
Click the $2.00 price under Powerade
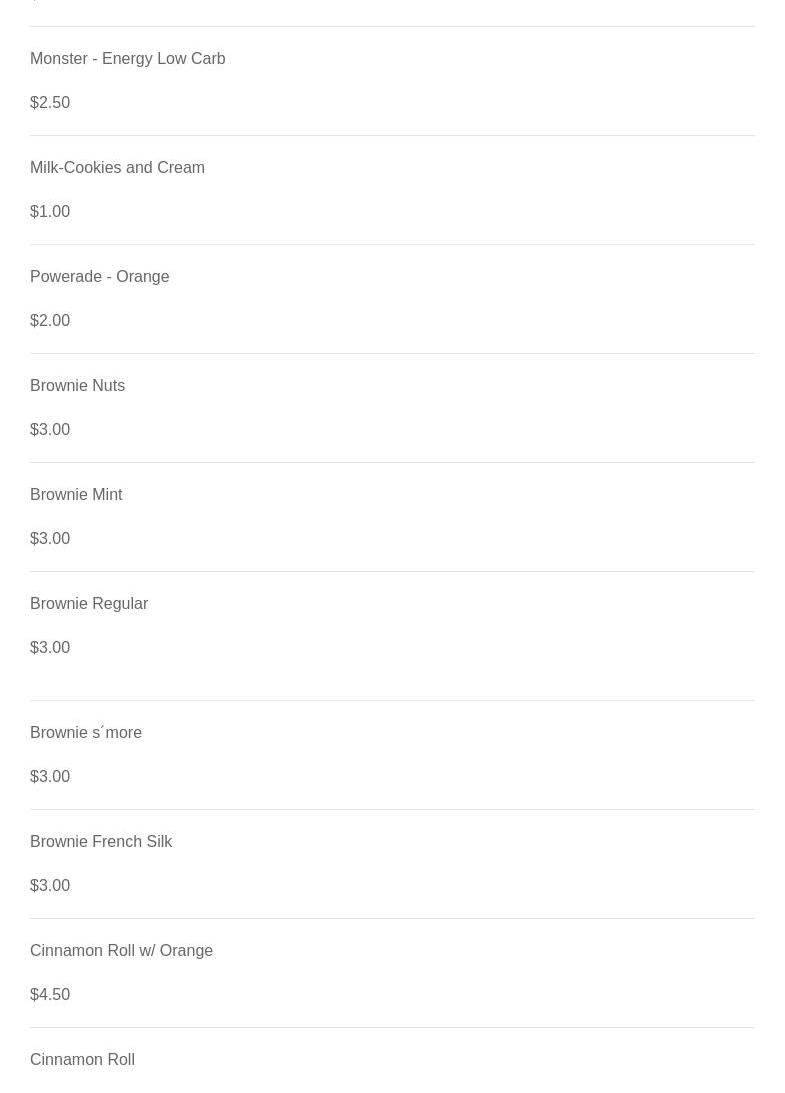point(50,321)
